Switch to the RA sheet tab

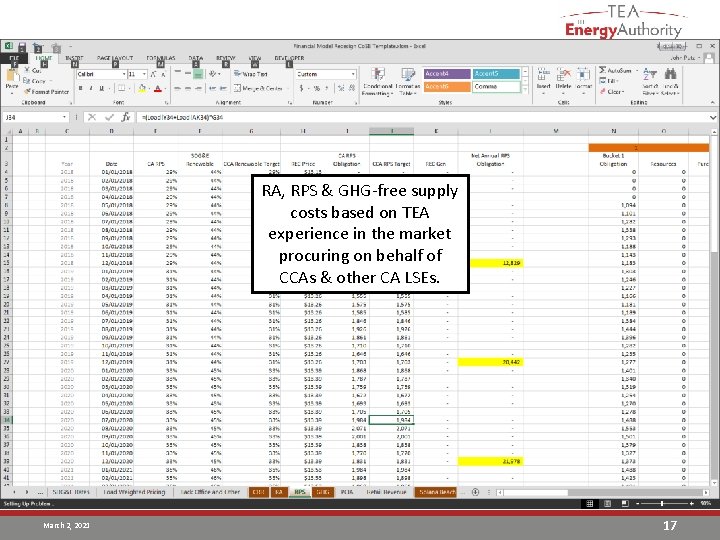pyautogui.click(x=279, y=492)
